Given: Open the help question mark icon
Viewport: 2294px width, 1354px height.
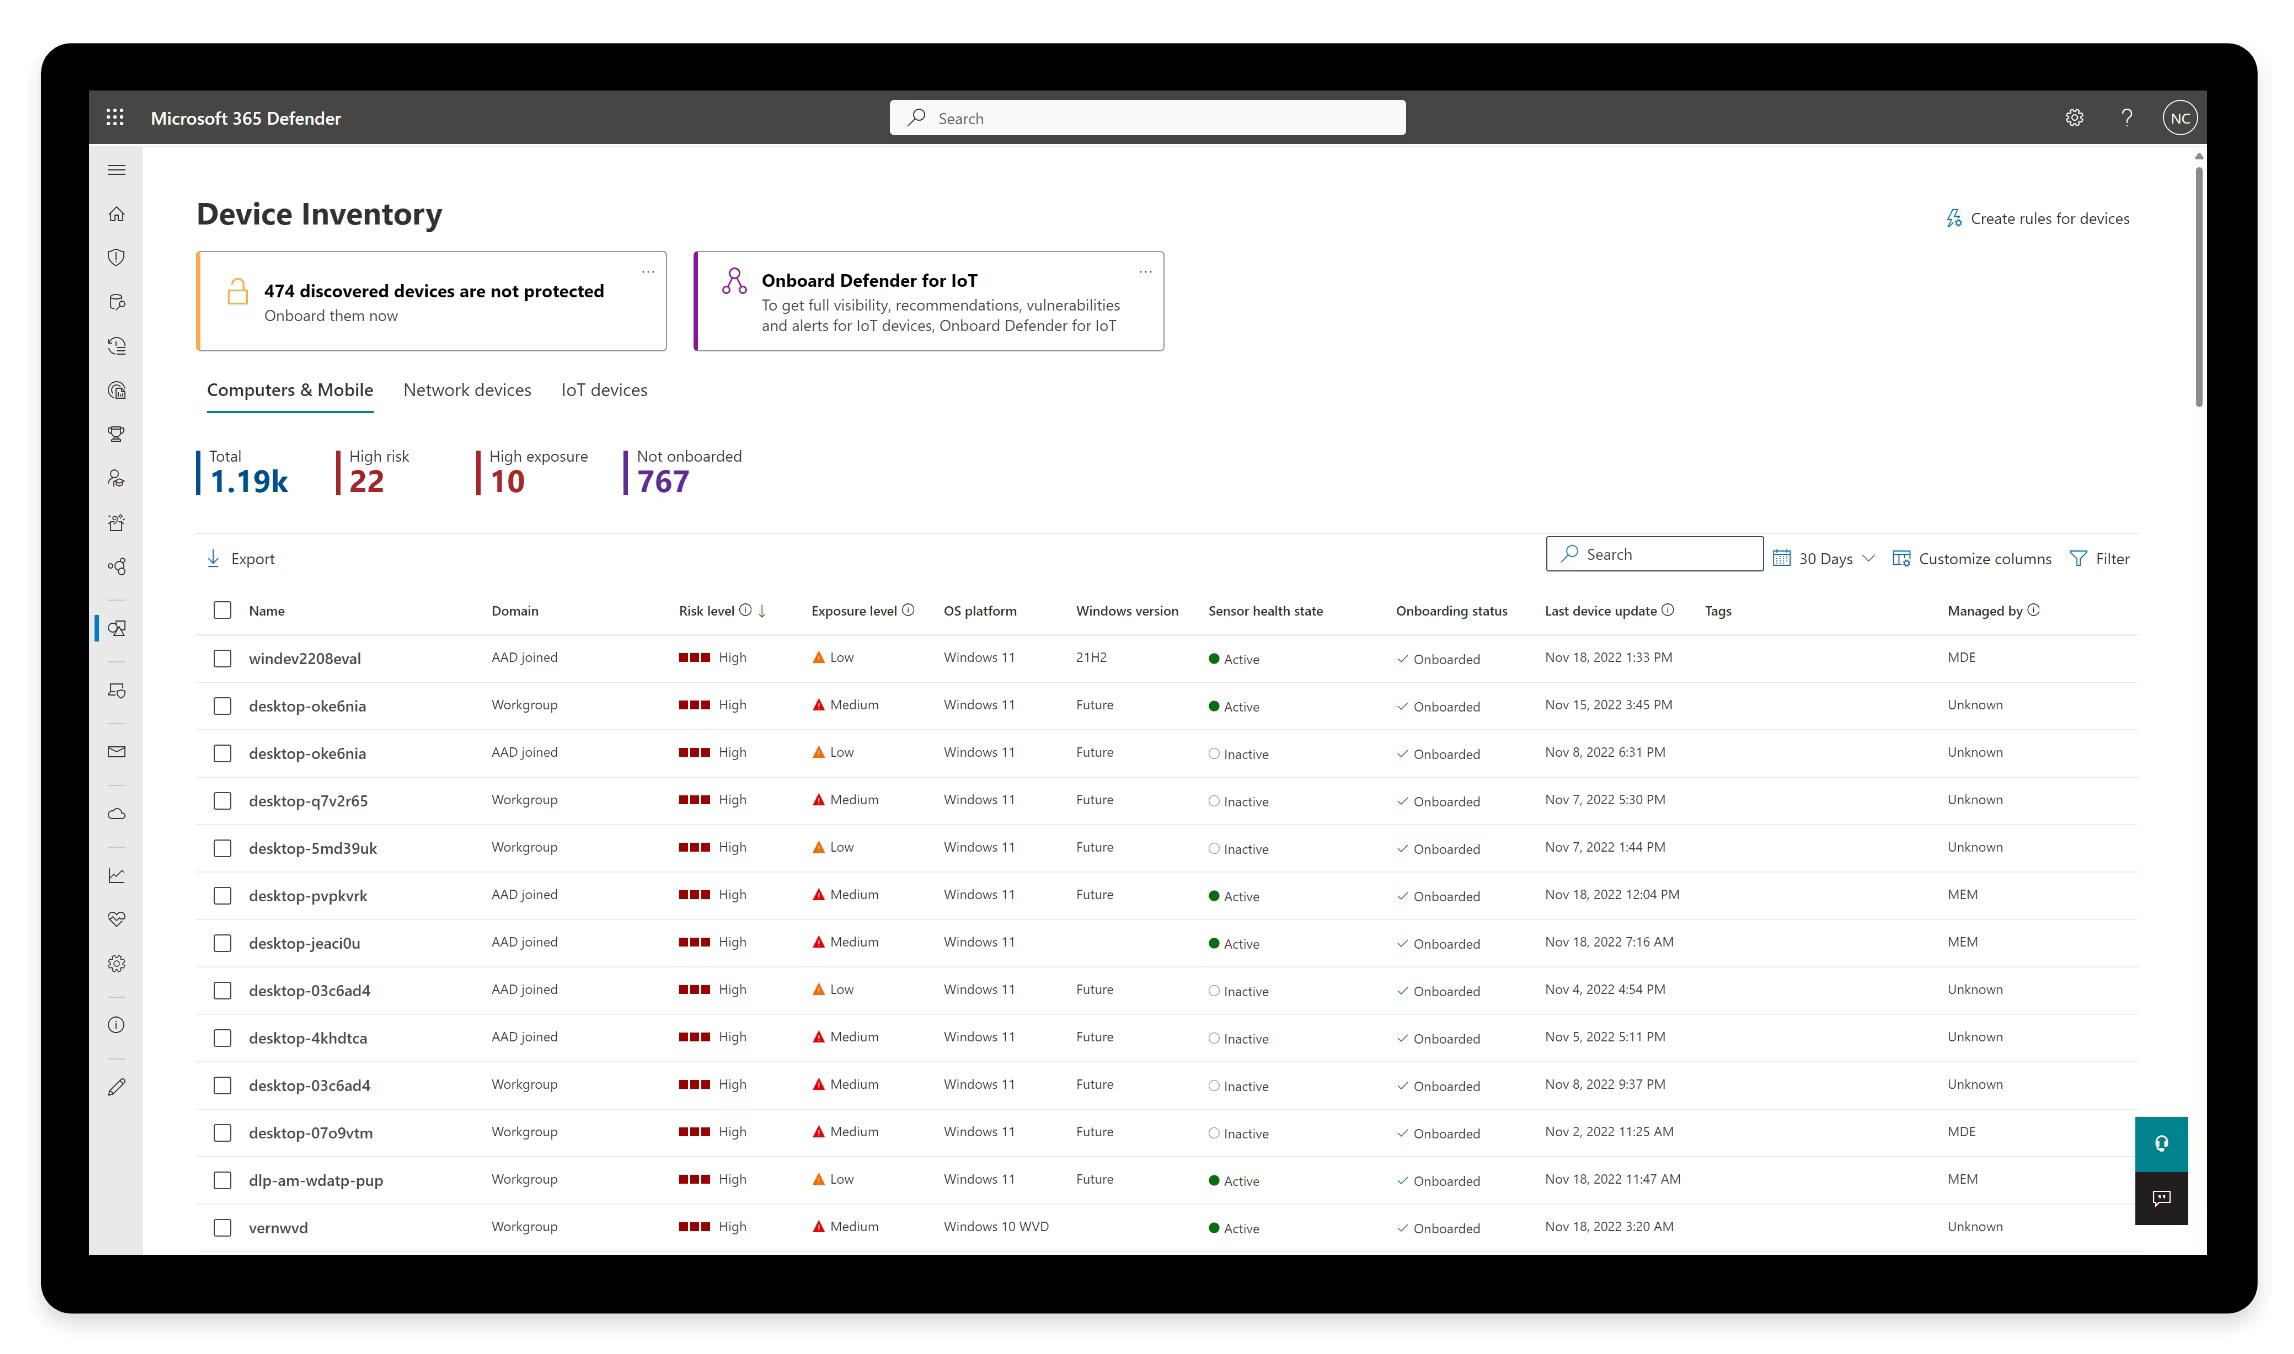Looking at the screenshot, I should point(2127,118).
